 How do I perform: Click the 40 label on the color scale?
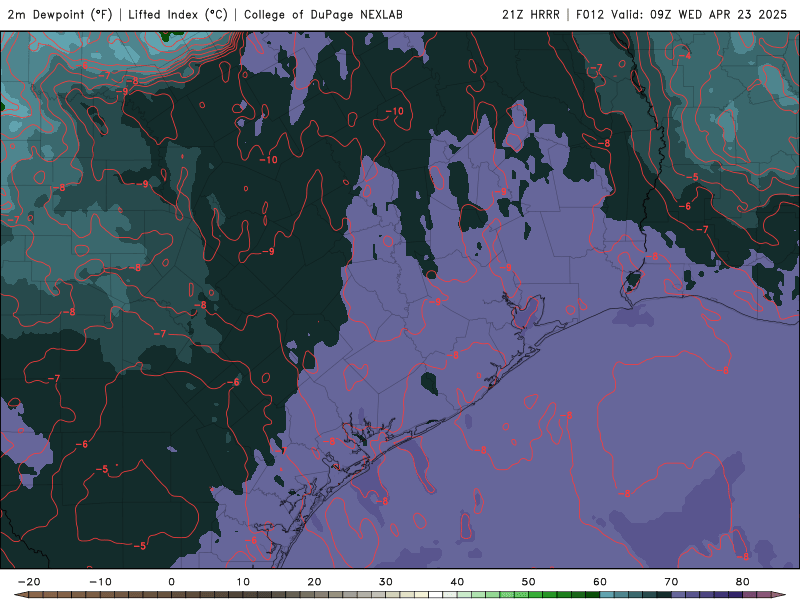(x=457, y=582)
